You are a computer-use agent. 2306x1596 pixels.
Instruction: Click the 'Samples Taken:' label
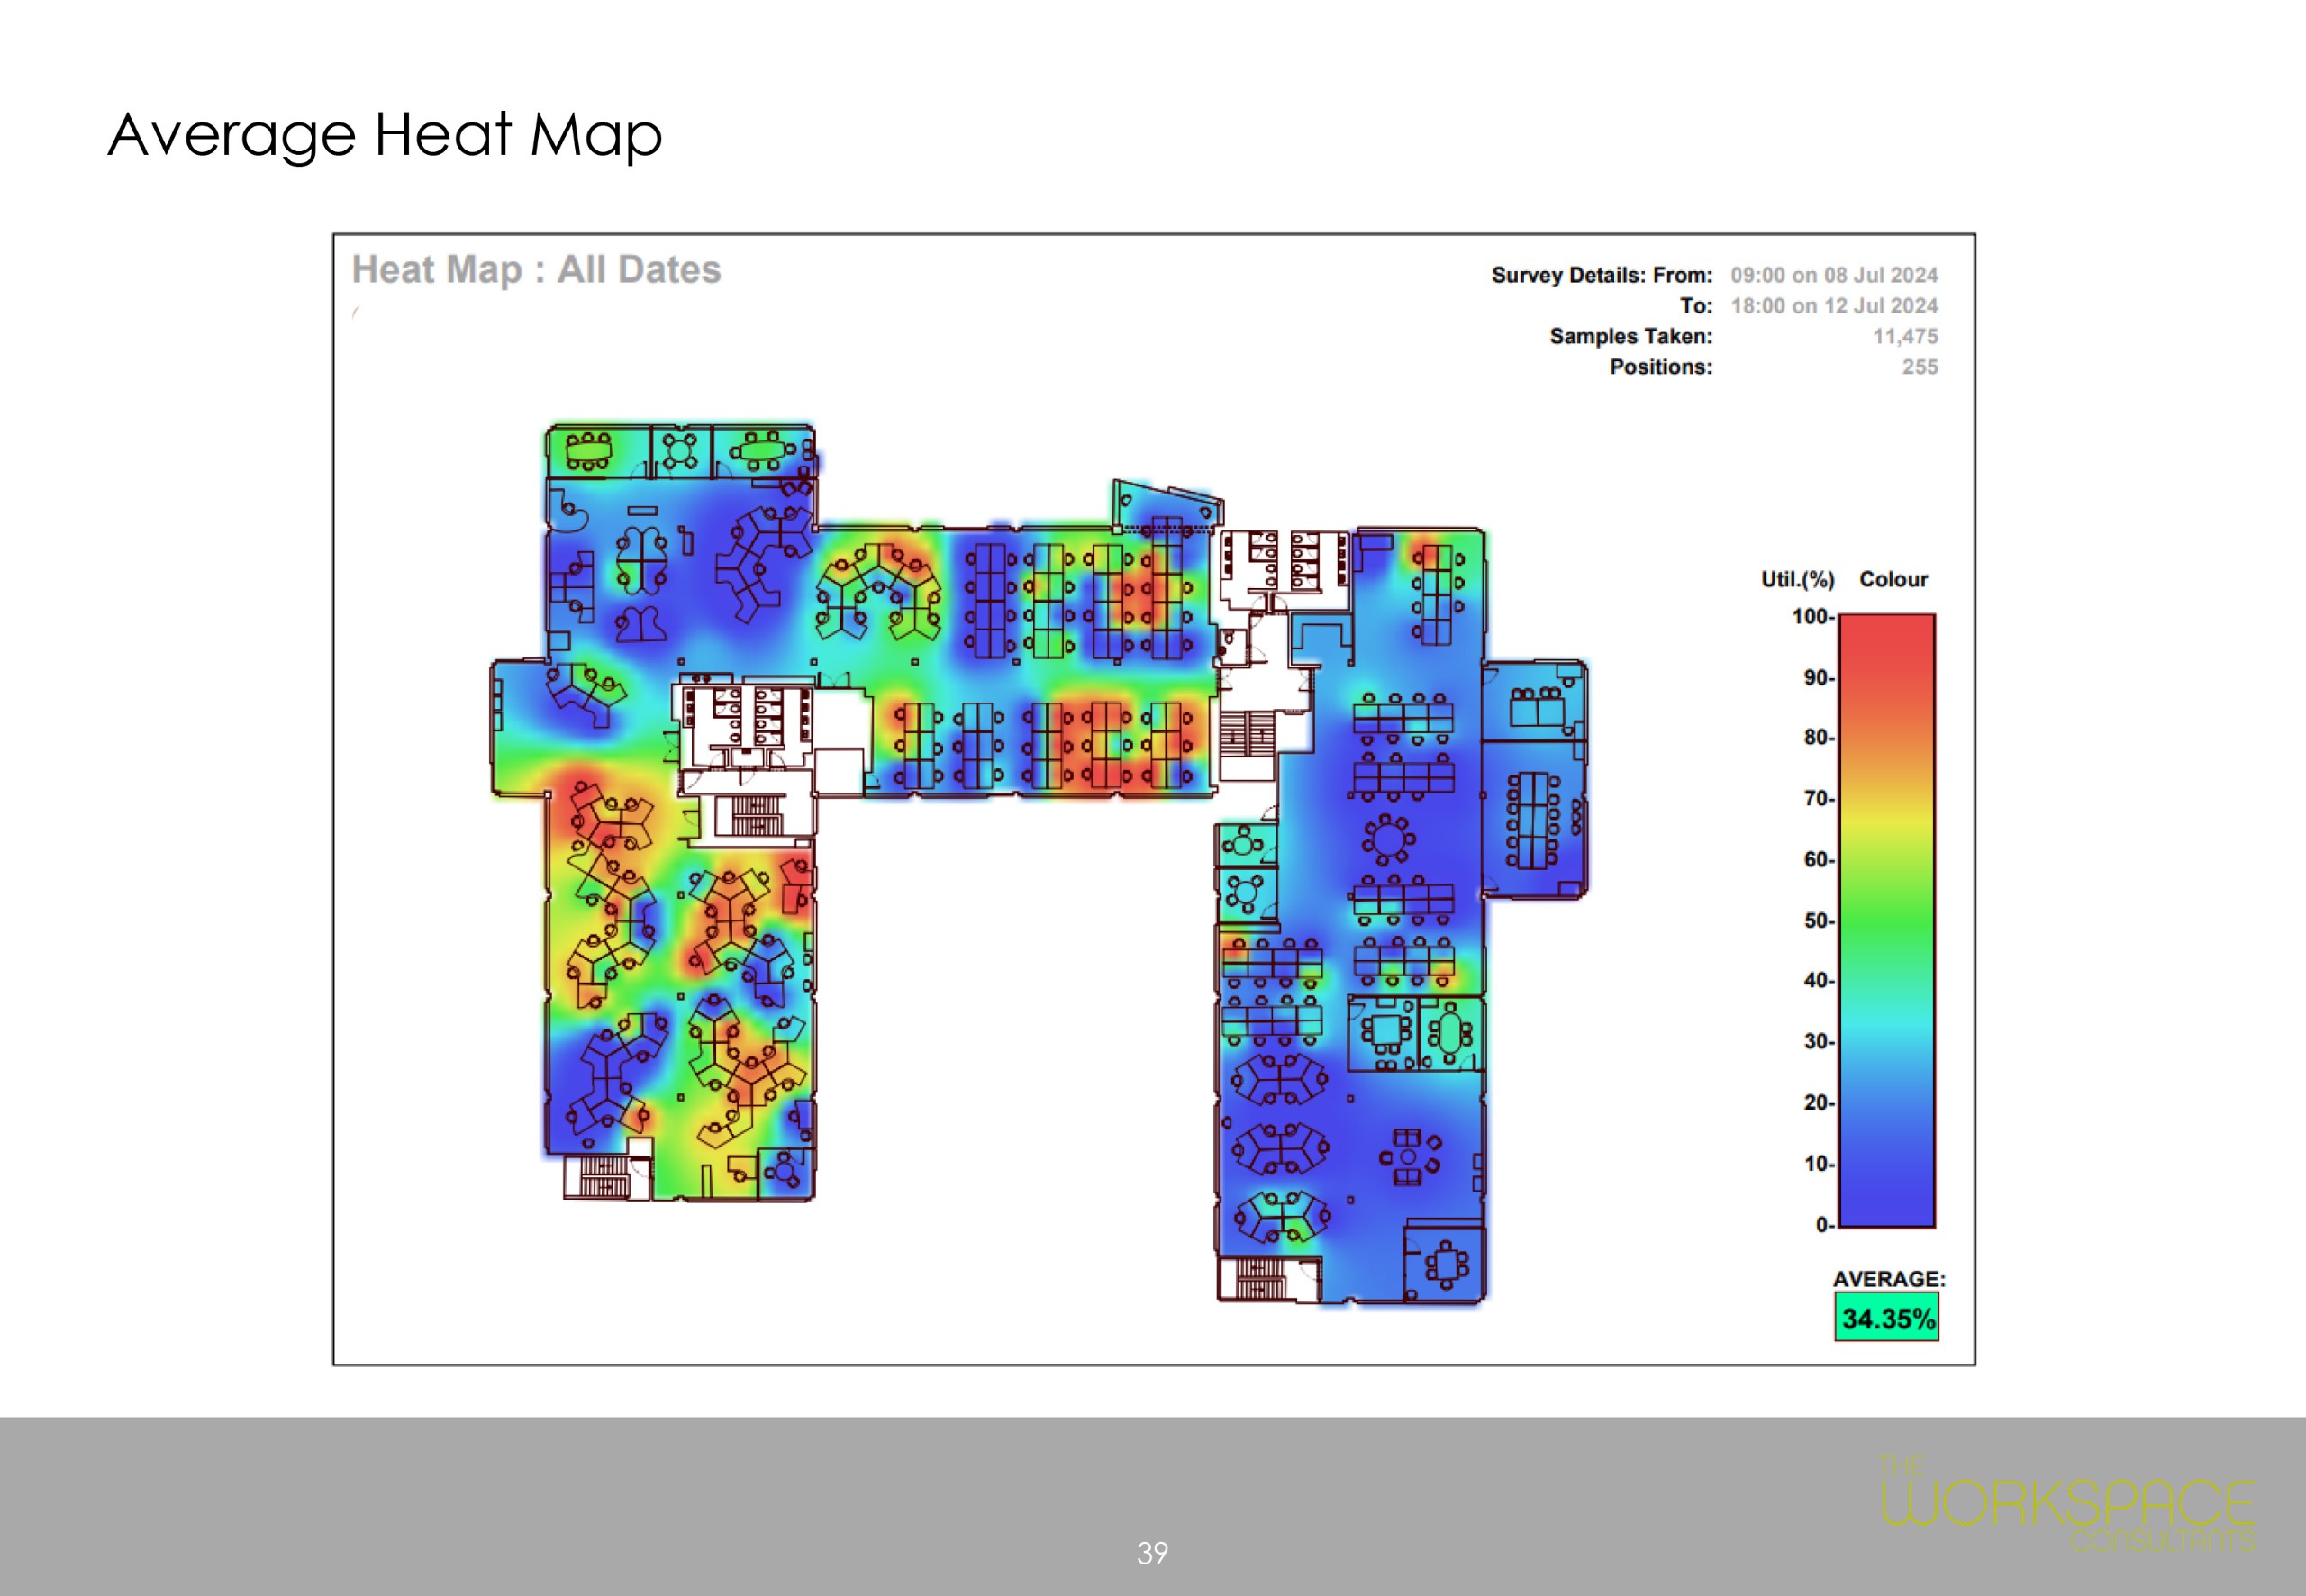[1630, 337]
